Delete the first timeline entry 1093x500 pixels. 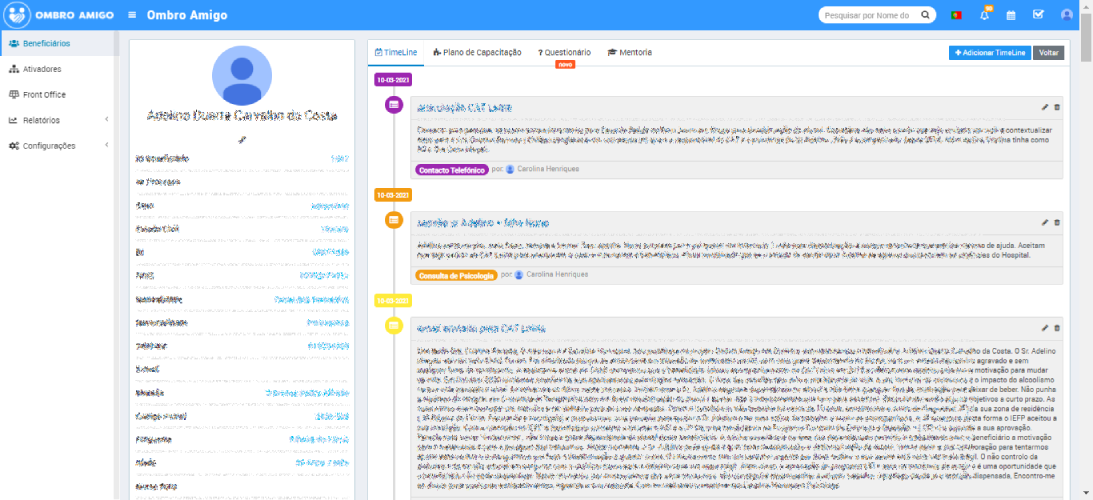1057,107
